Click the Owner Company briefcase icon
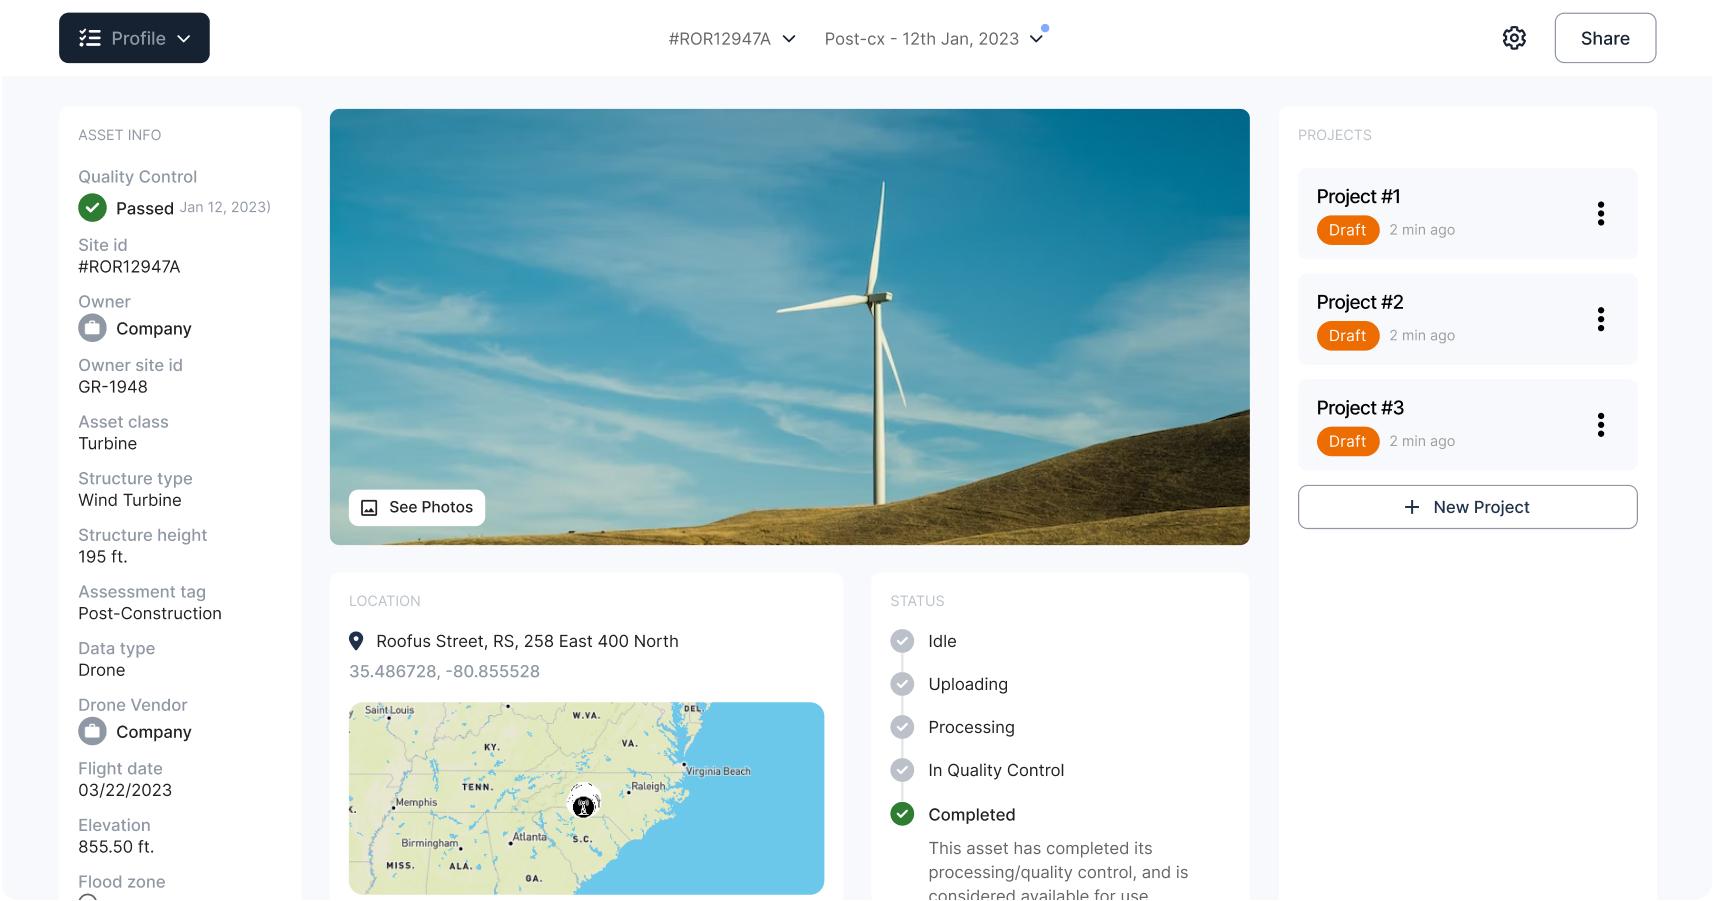Image resolution: width=1713 pixels, height=901 pixels. [x=92, y=328]
